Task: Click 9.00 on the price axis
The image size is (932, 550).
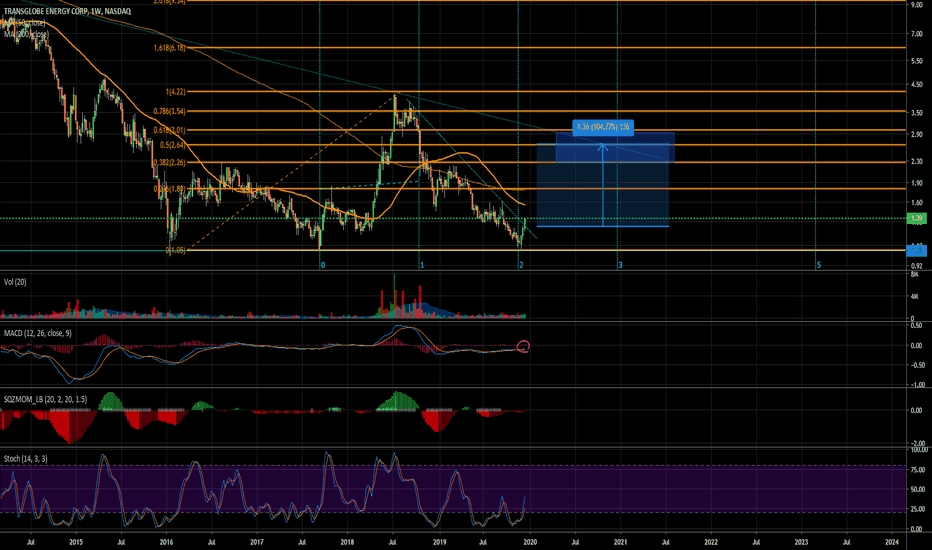Action: click(917, 5)
